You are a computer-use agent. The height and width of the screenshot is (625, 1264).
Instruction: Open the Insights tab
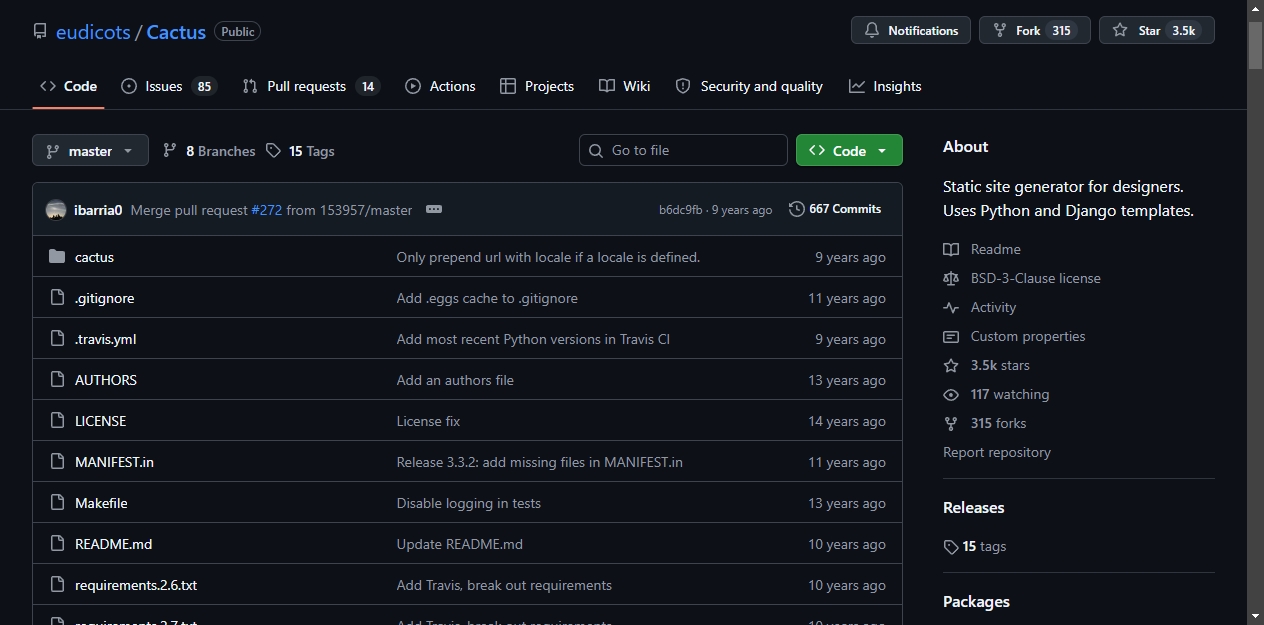click(885, 86)
